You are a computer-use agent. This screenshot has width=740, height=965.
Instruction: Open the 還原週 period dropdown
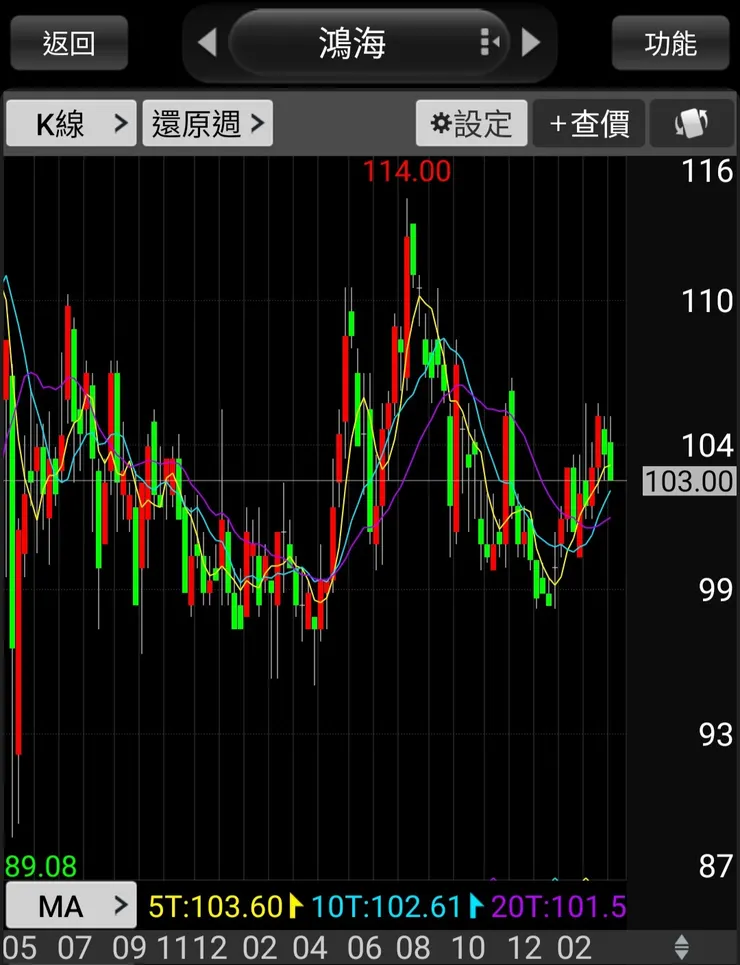207,123
